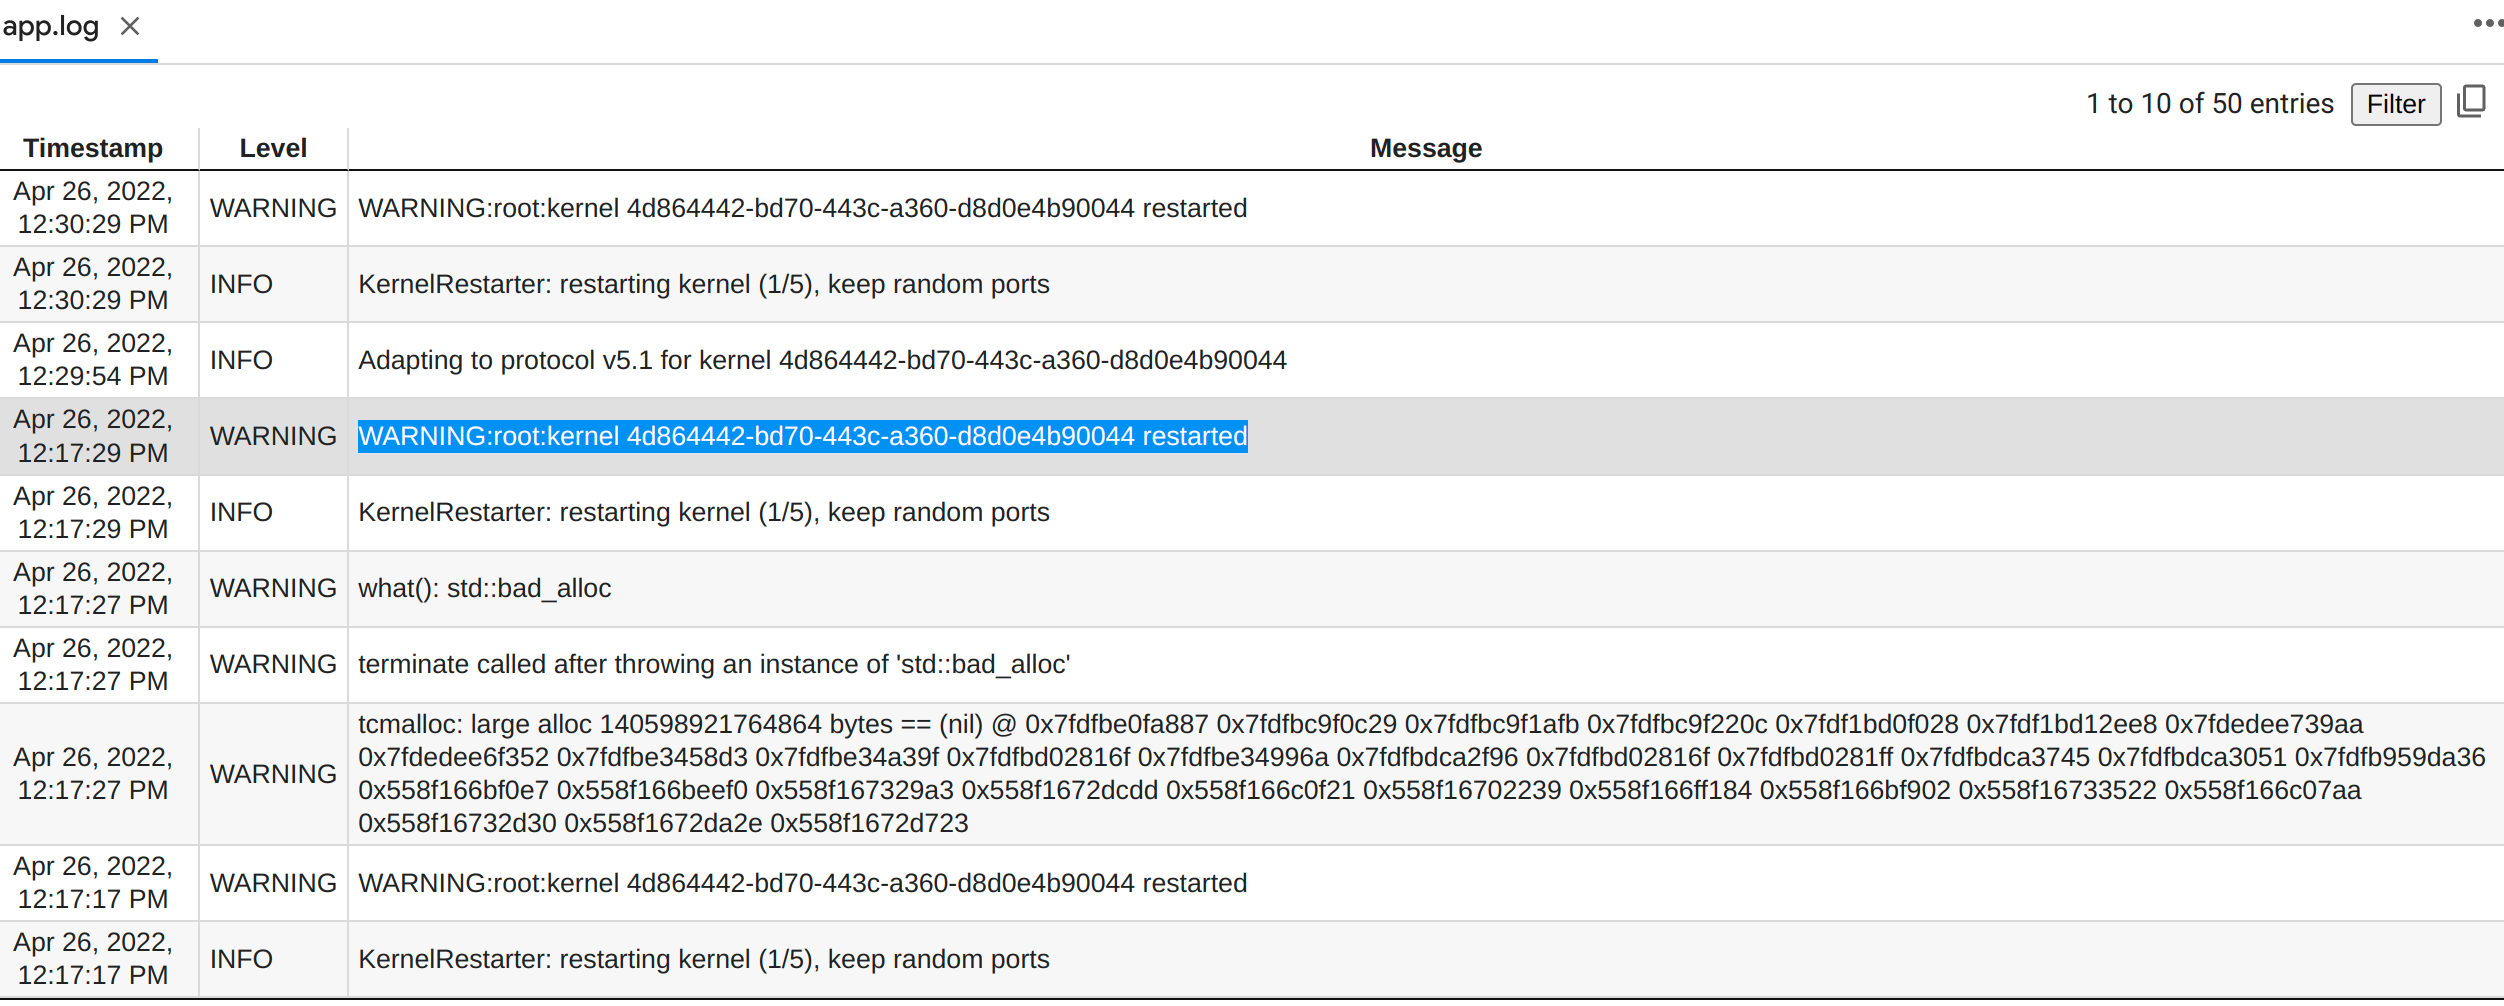Image resolution: width=2504 pixels, height=1006 pixels.
Task: Sort the table by the Timestamp column
Action: [95, 147]
